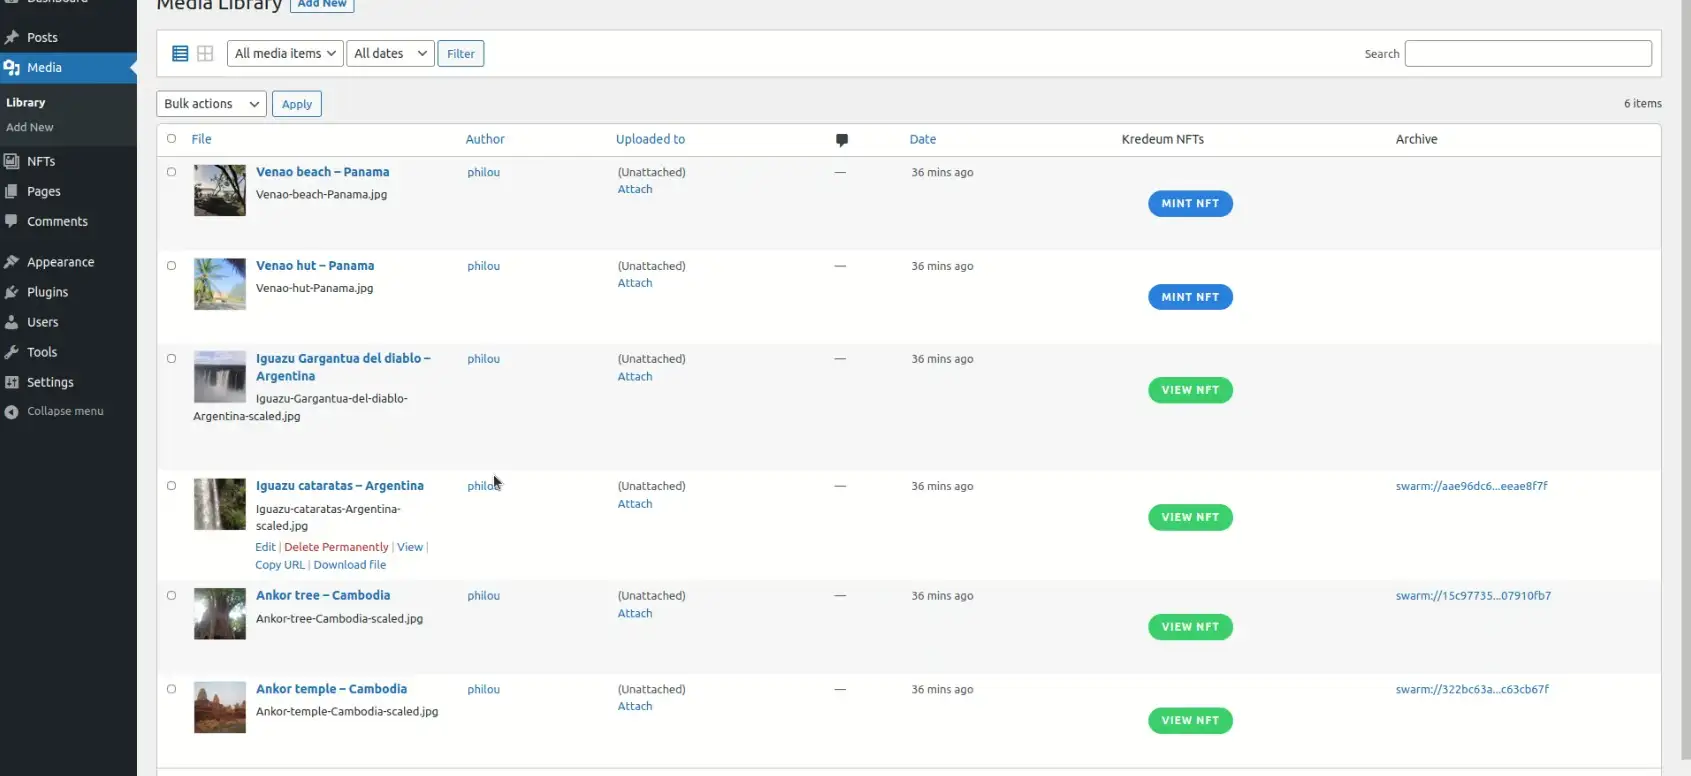
Task: Click the Collapse menu arrow icon
Action: (x=11, y=412)
